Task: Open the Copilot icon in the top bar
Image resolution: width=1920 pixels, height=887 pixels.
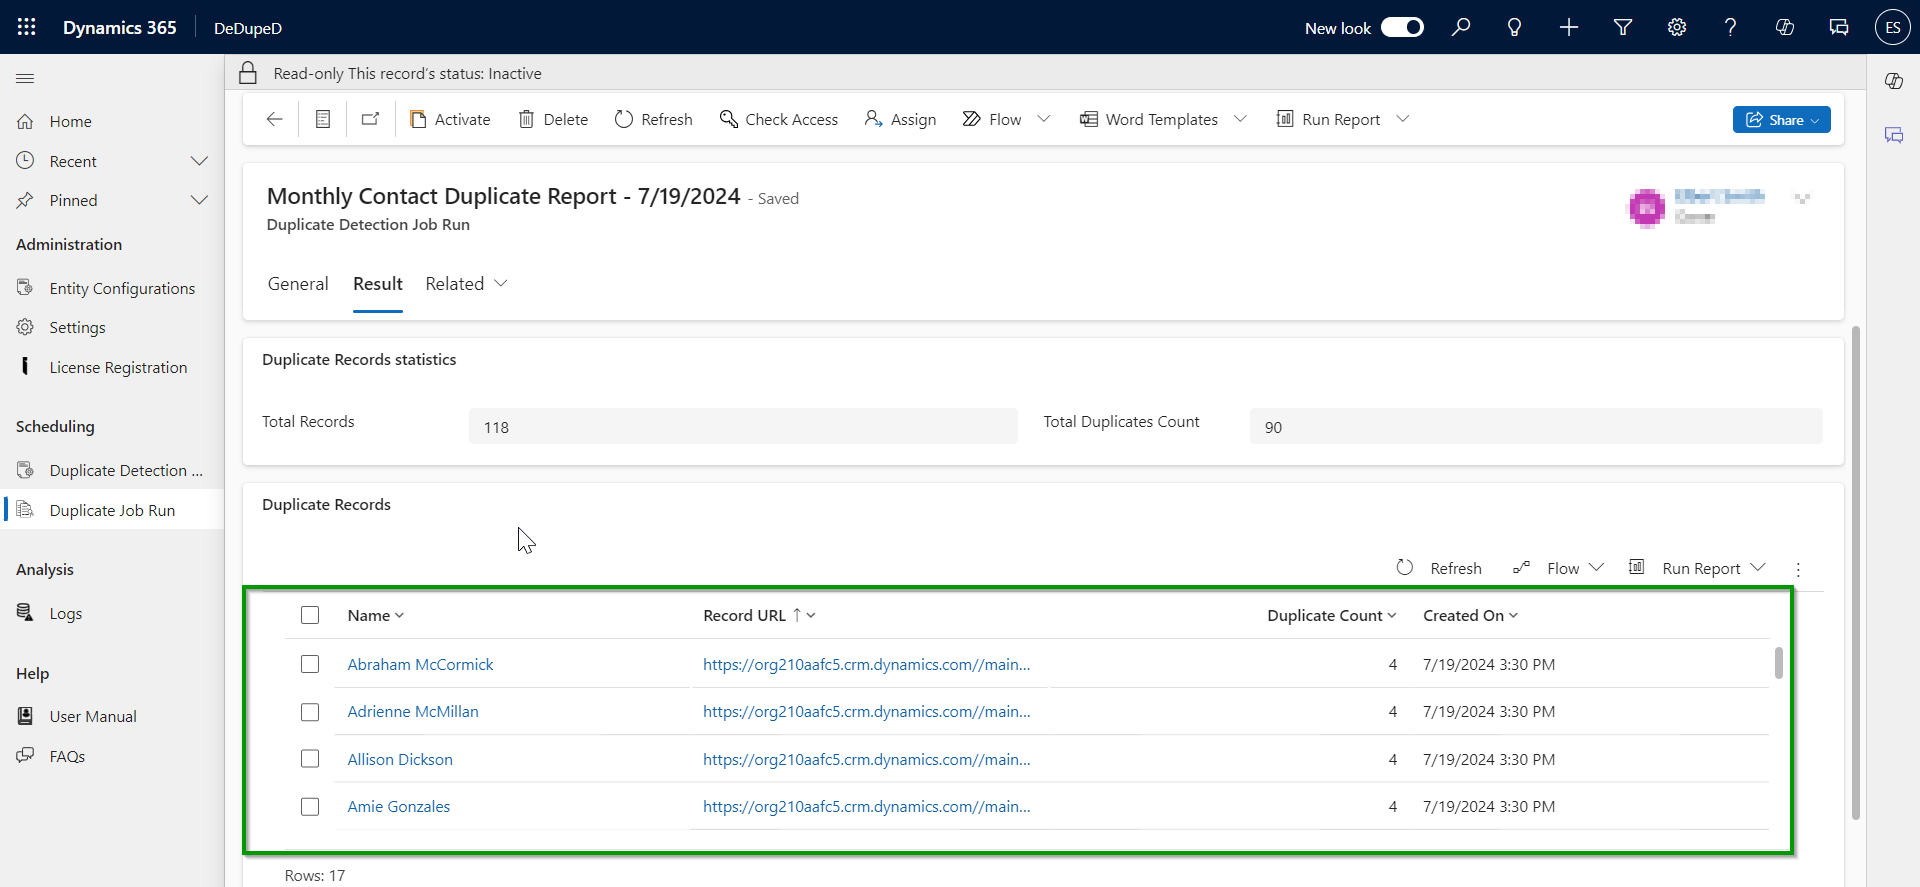Action: [1785, 27]
